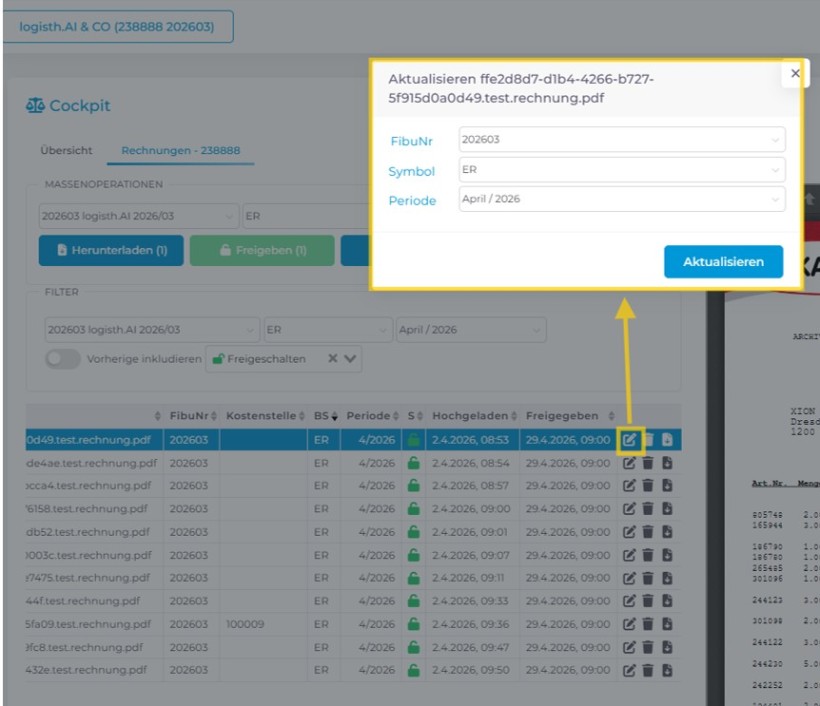Viewport: 820px width, 706px height.
Task: Open filter period dropdown April / 2026
Action: point(471,329)
